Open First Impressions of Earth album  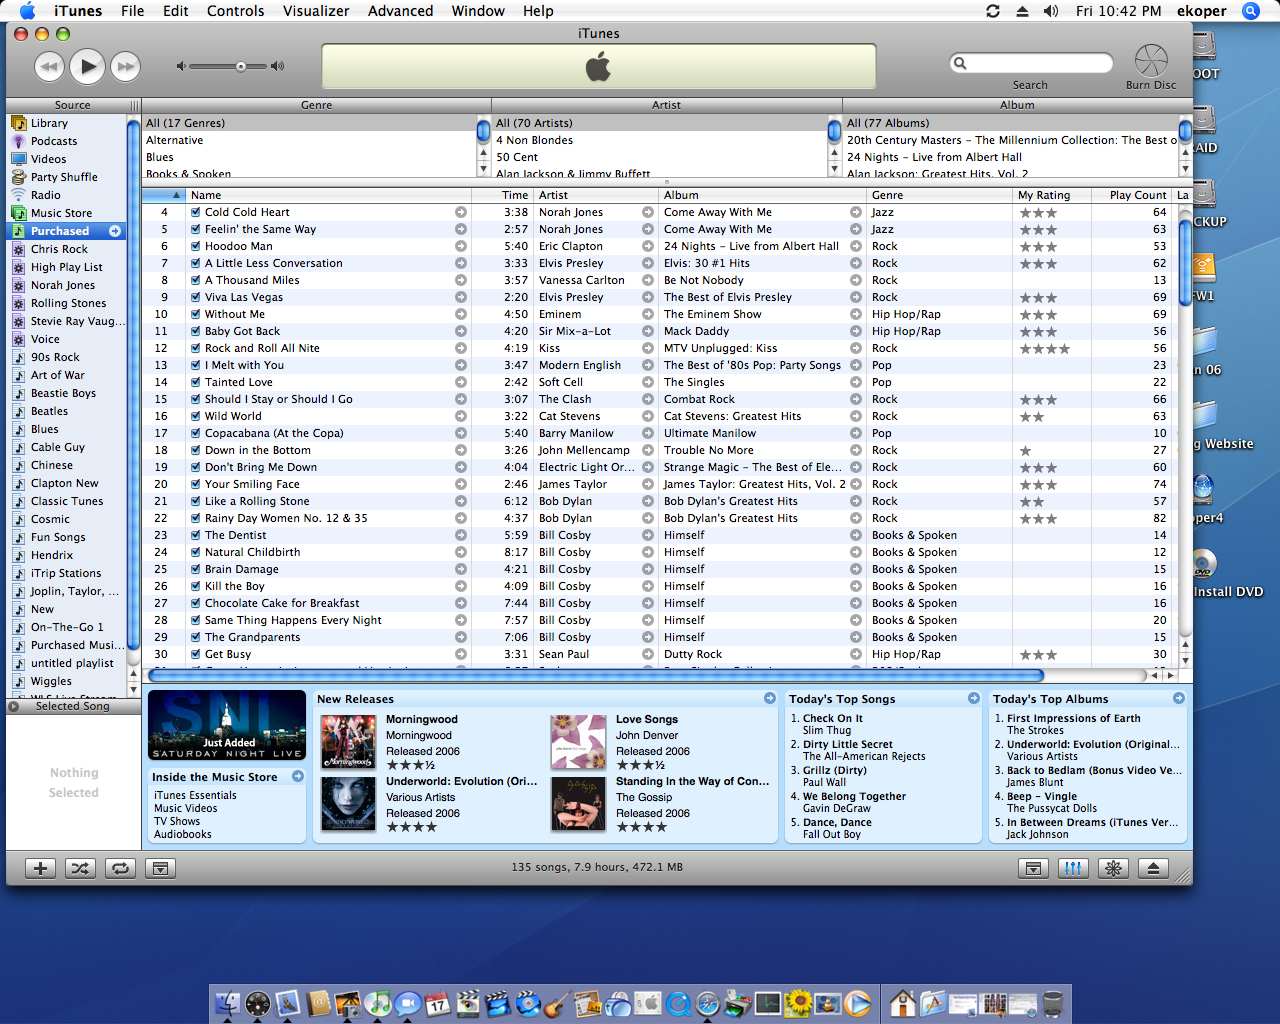coord(1074,718)
